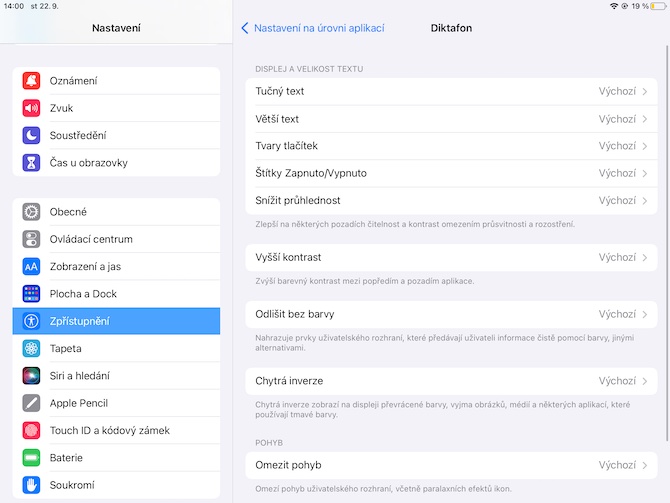This screenshot has width=670, height=503.
Task: Tap the Baterie battery icon
Action: point(31,458)
